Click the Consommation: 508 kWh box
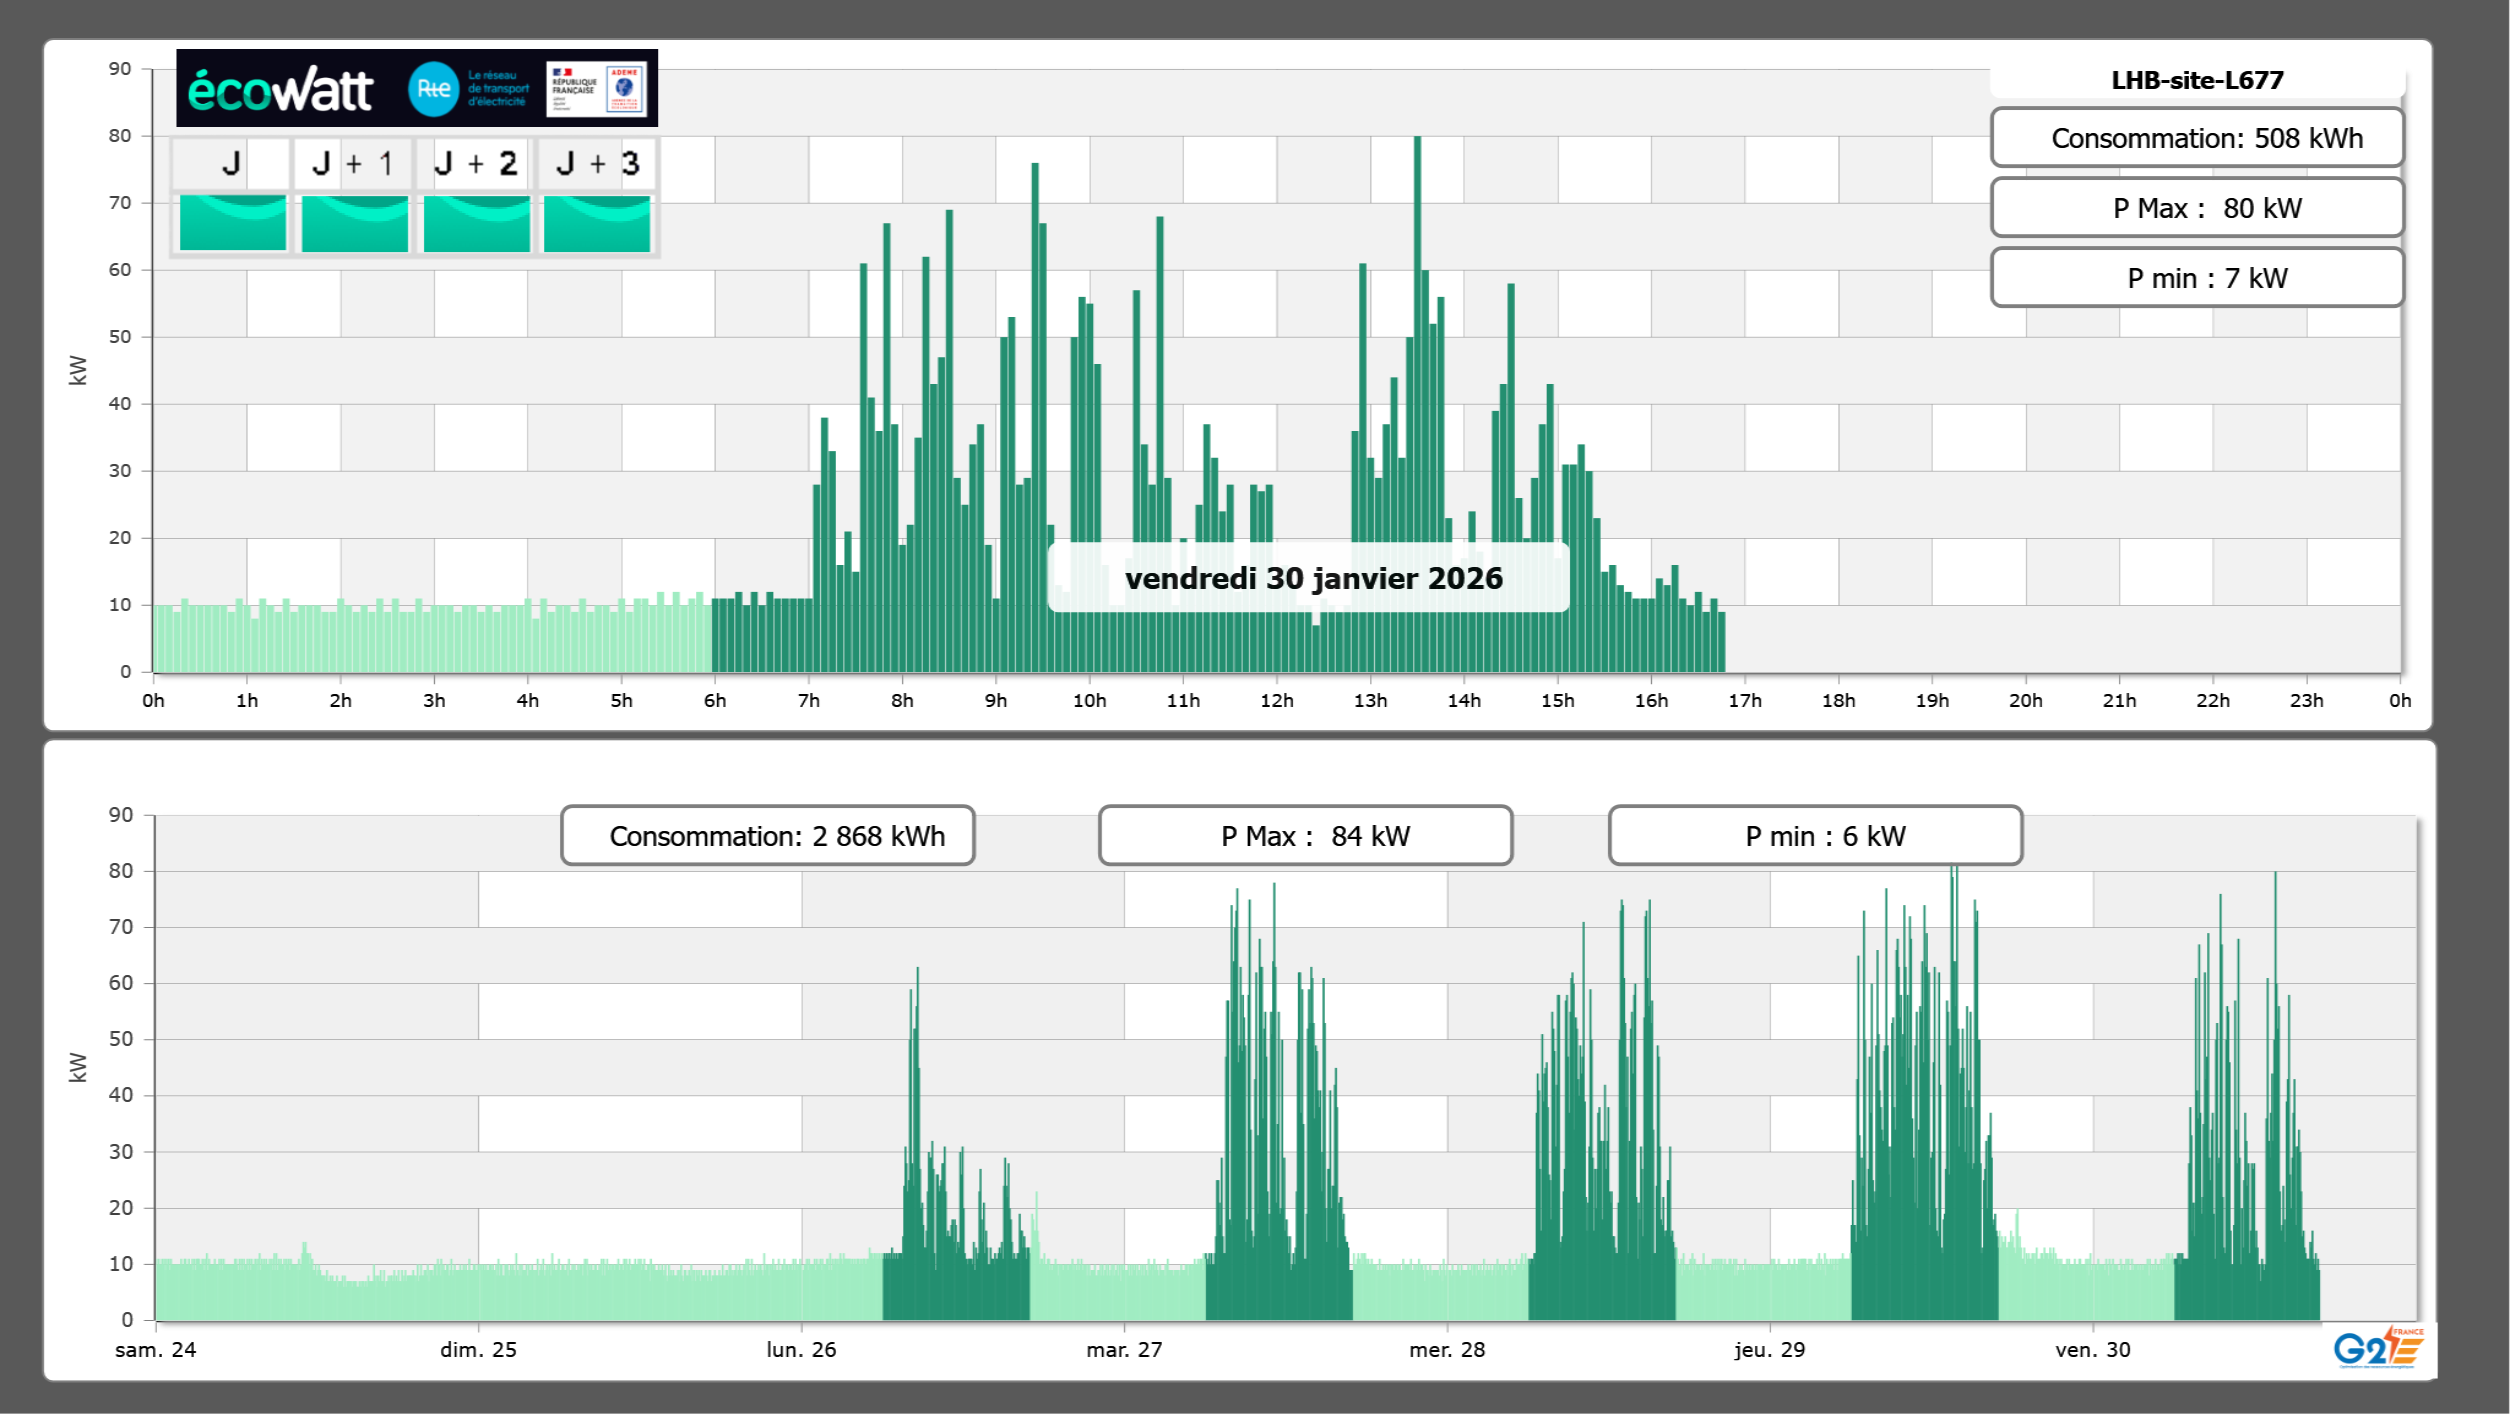The width and height of the screenshot is (2511, 1415). tap(2197, 138)
